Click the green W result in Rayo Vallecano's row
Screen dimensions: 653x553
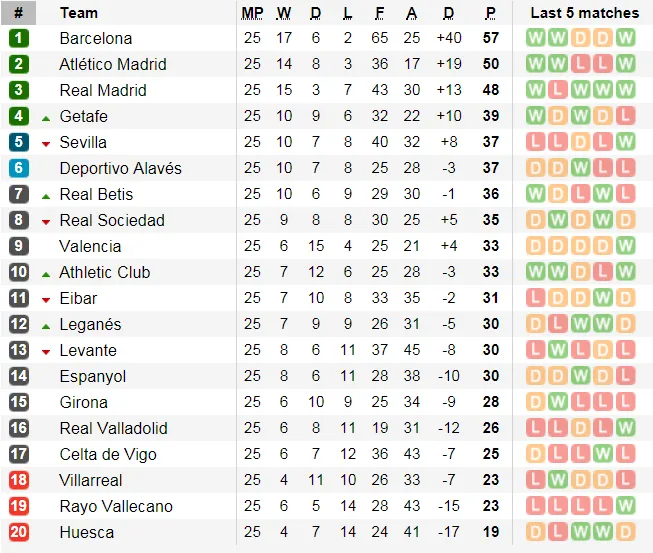tap(626, 506)
